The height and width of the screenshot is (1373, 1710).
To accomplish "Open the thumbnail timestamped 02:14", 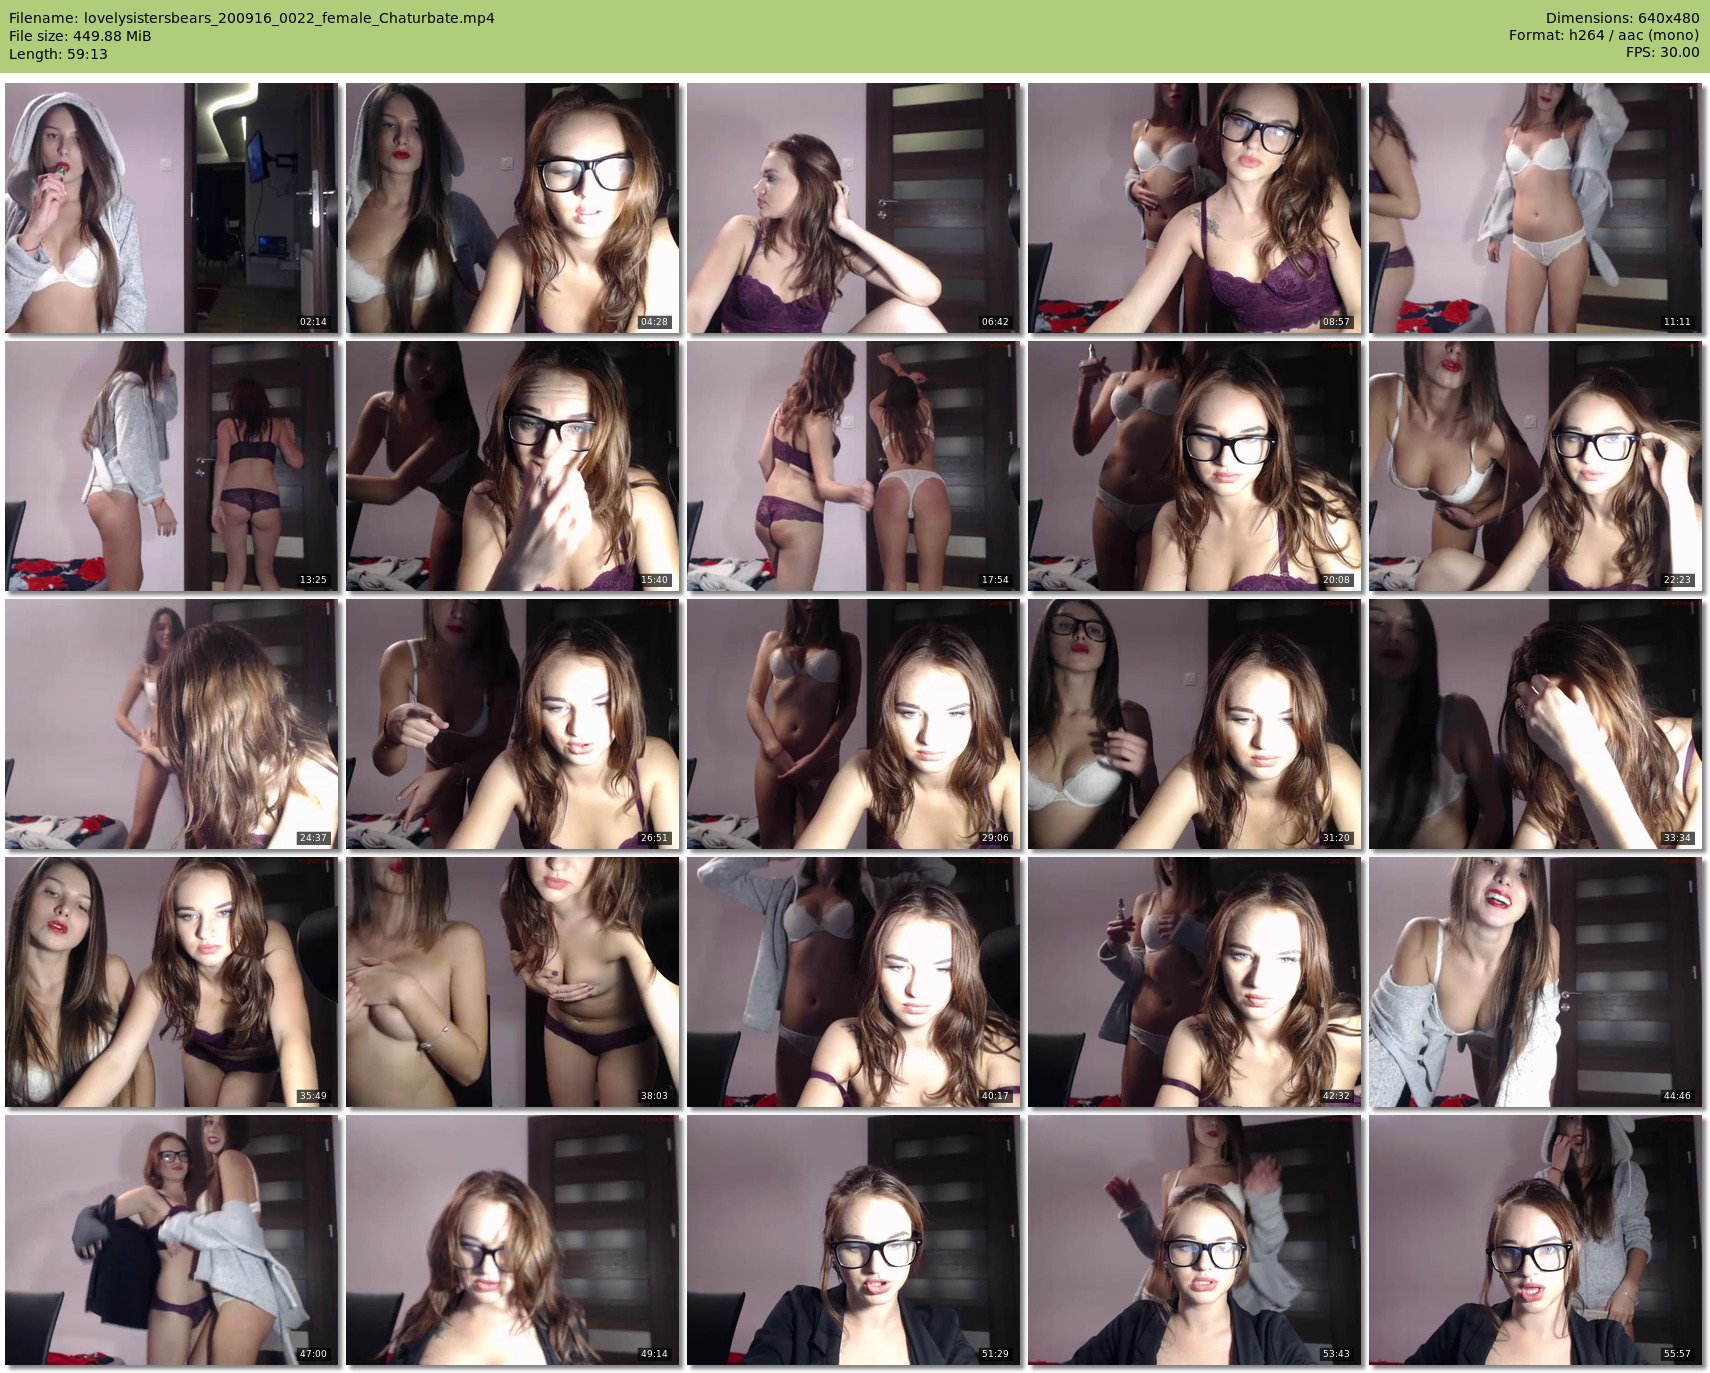I will [171, 208].
